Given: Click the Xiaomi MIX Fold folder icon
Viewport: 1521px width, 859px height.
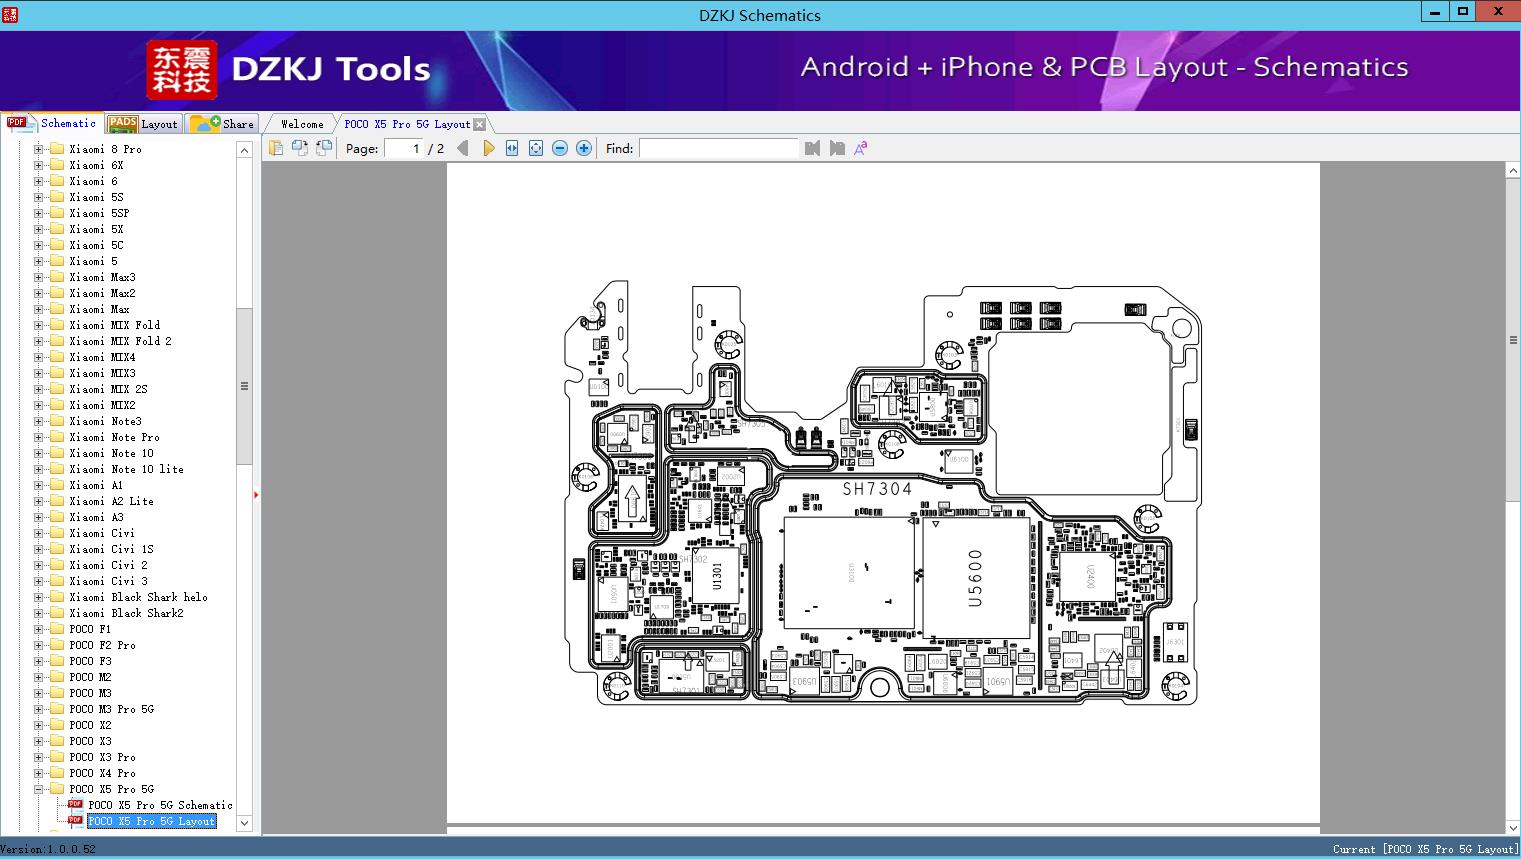Looking at the screenshot, I should pyautogui.click(x=57, y=325).
